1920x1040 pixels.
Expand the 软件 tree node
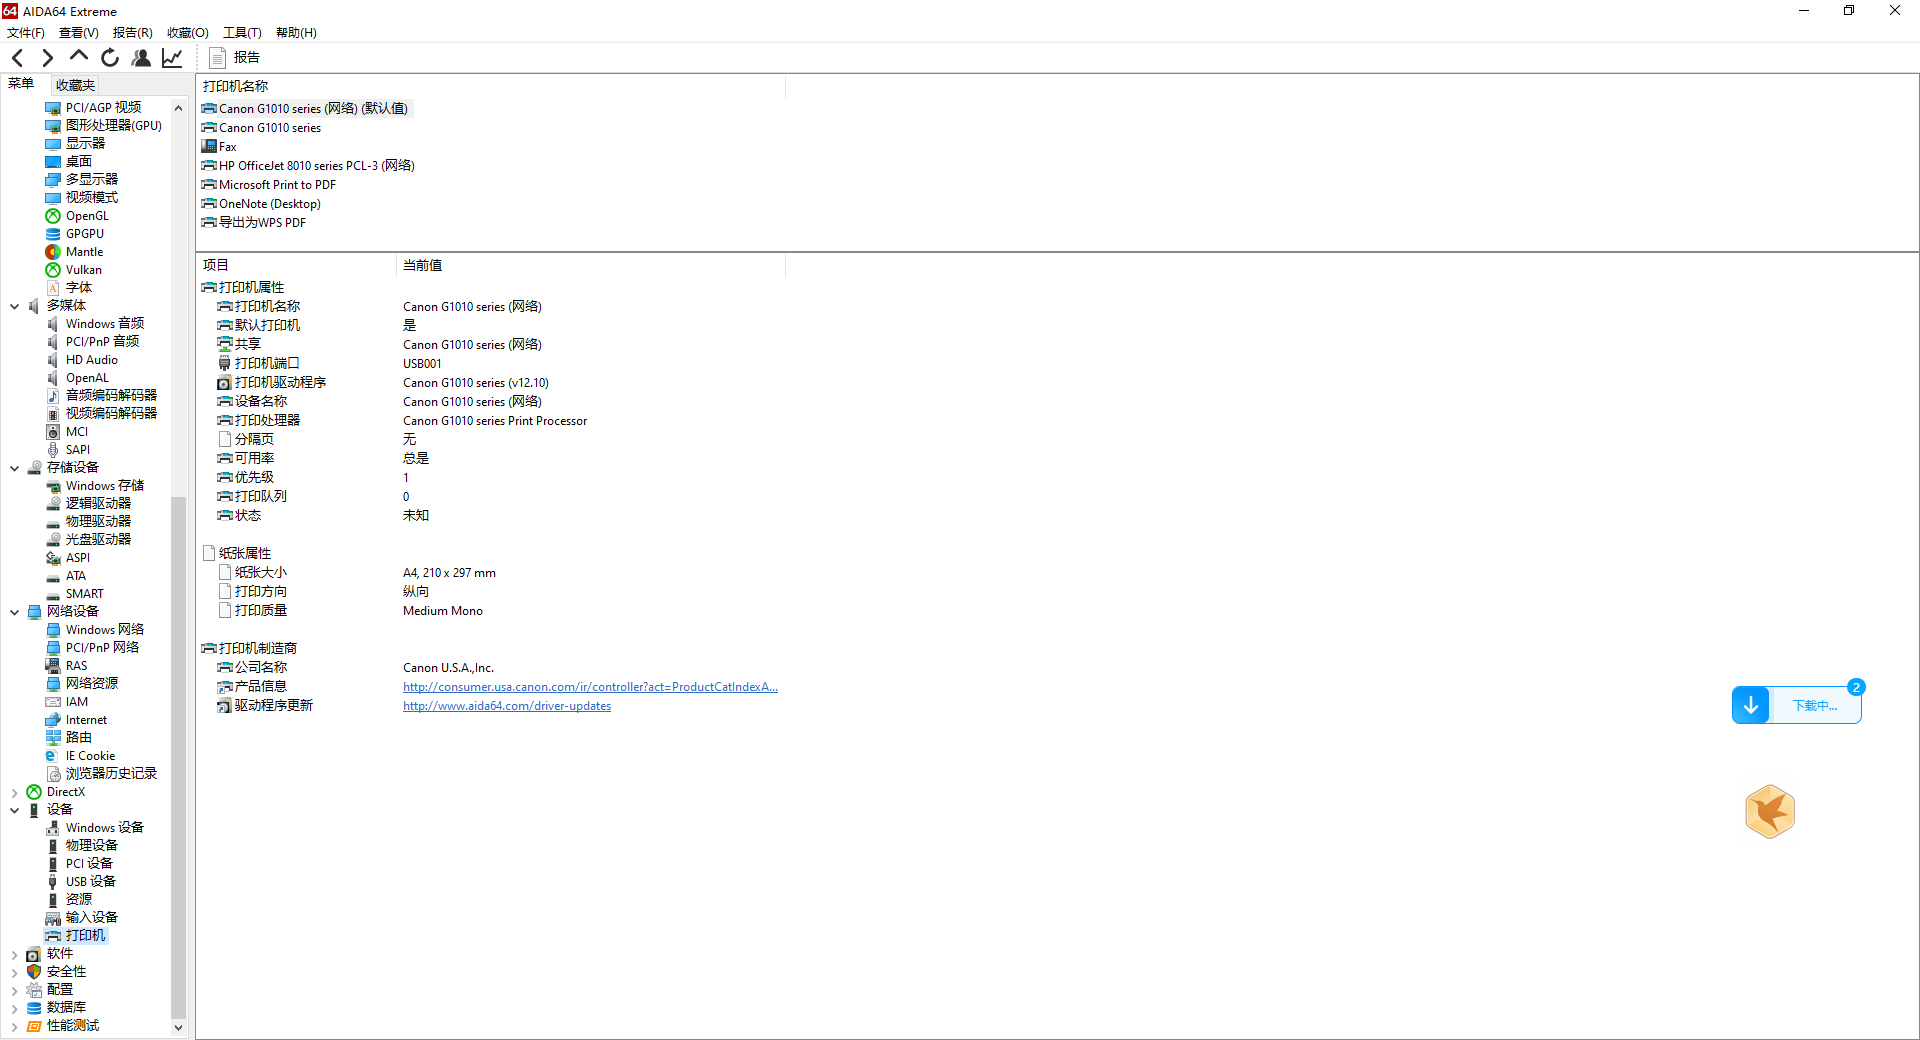click(x=15, y=954)
